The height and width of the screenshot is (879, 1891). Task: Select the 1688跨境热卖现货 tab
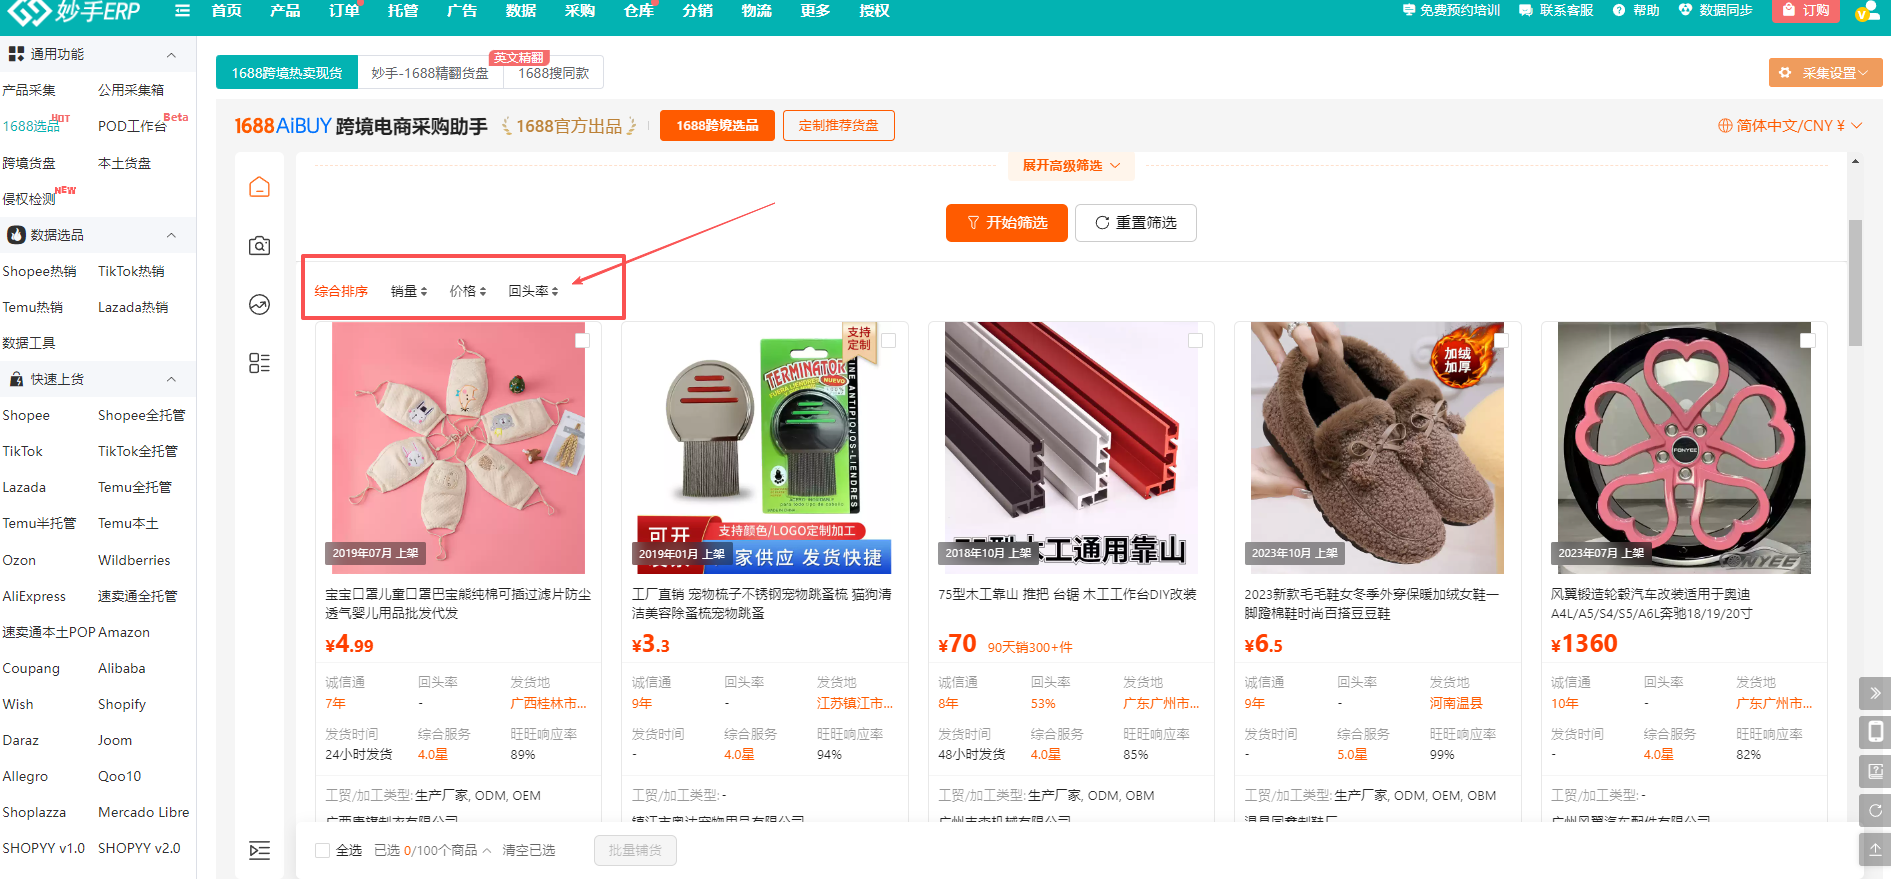click(x=287, y=73)
